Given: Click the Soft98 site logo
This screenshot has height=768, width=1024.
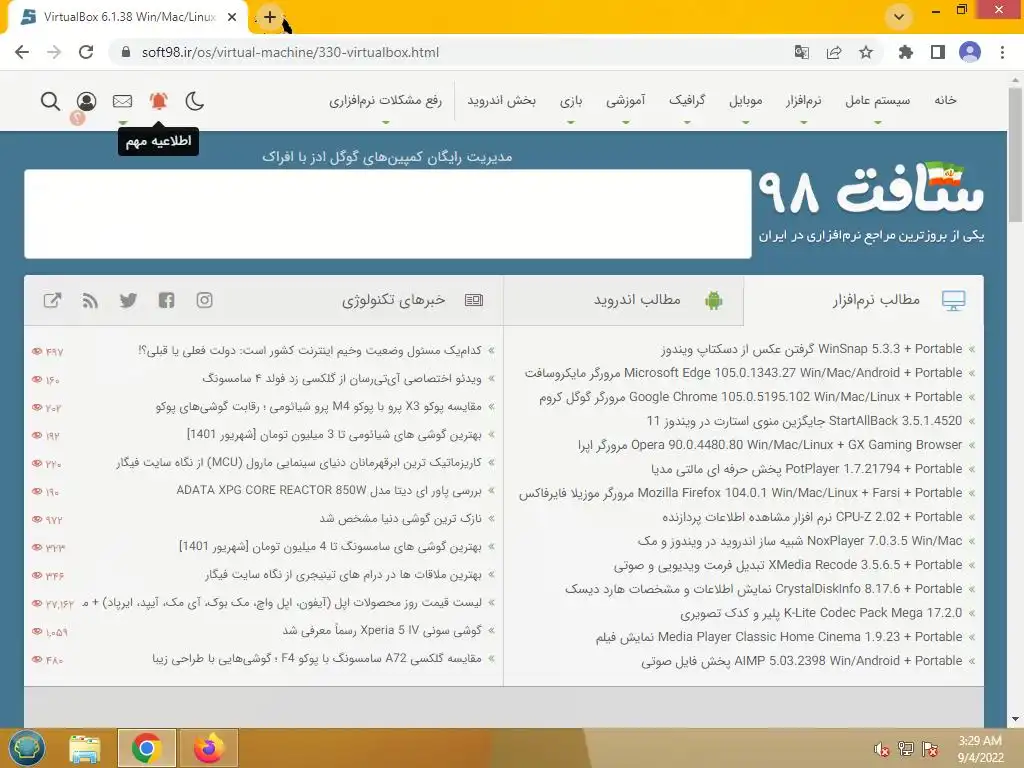Looking at the screenshot, I should pos(871,189).
